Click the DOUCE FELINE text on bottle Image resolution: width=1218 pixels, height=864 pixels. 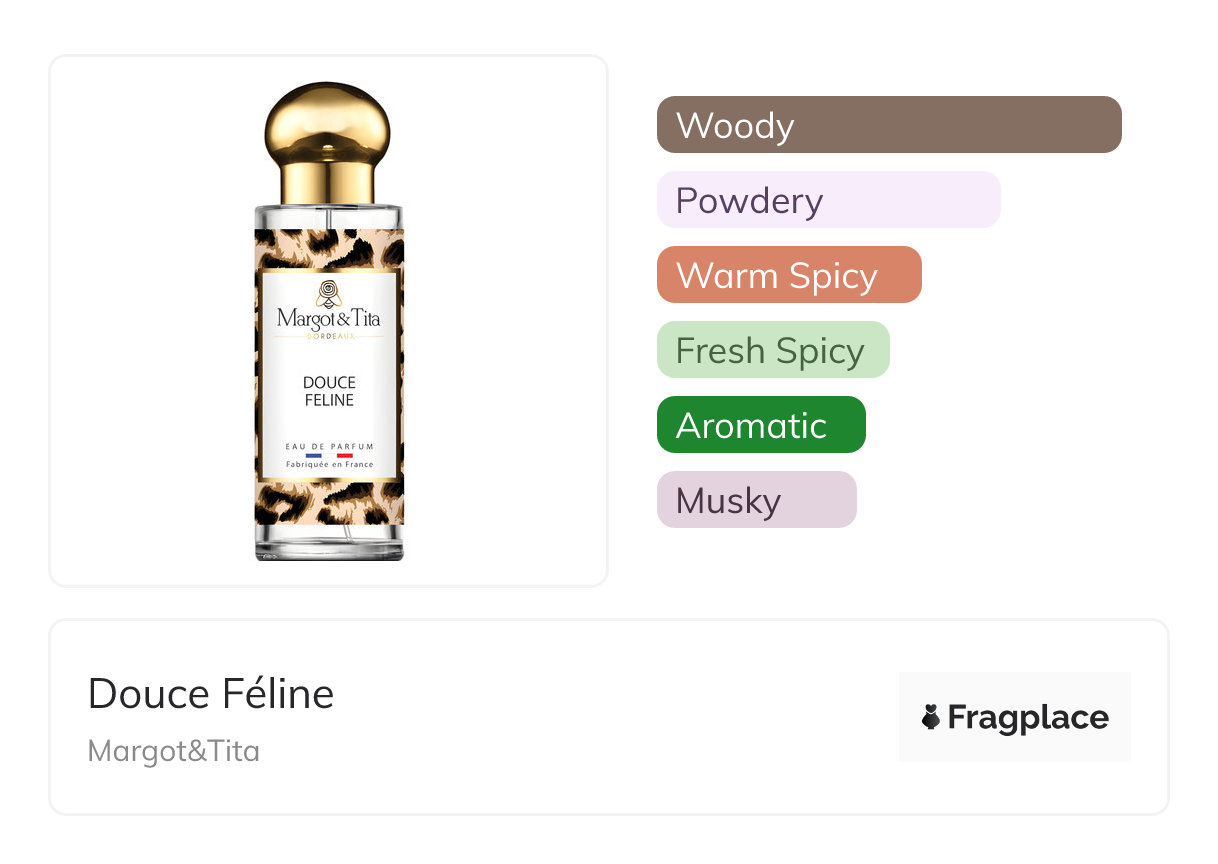click(x=329, y=391)
